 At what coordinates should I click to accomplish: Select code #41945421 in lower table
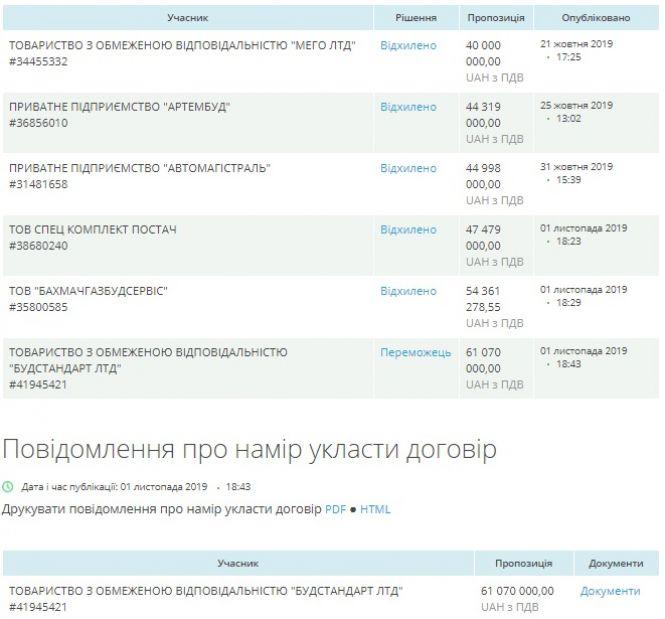(x=38, y=608)
